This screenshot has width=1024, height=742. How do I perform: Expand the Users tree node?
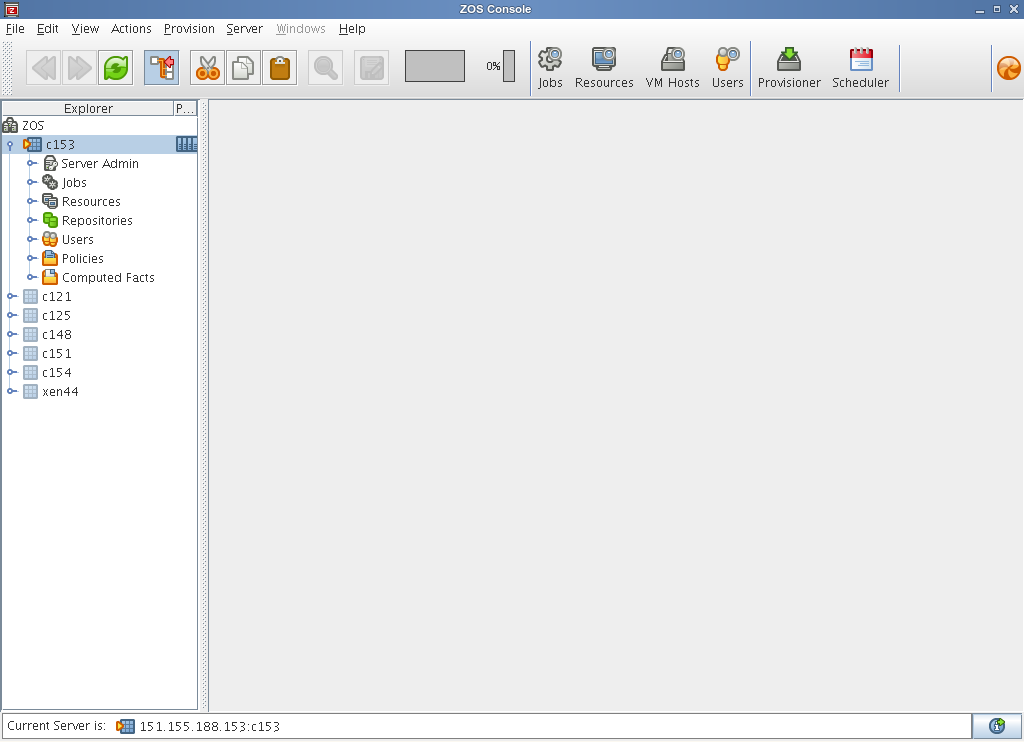(31, 239)
